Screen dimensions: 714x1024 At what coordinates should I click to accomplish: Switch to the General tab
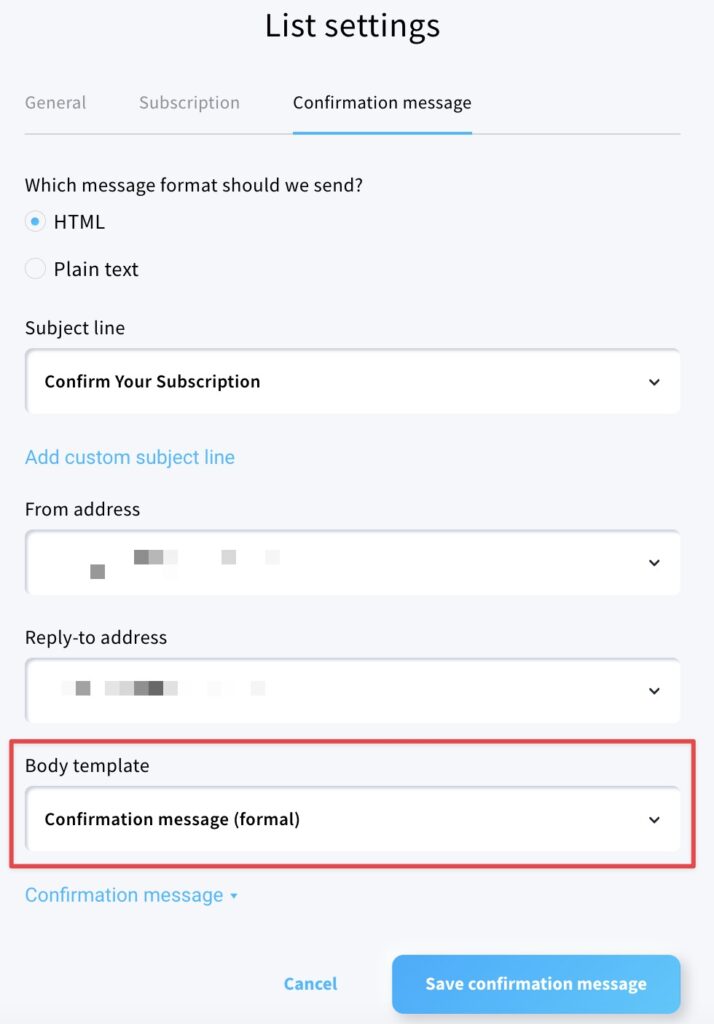(55, 102)
